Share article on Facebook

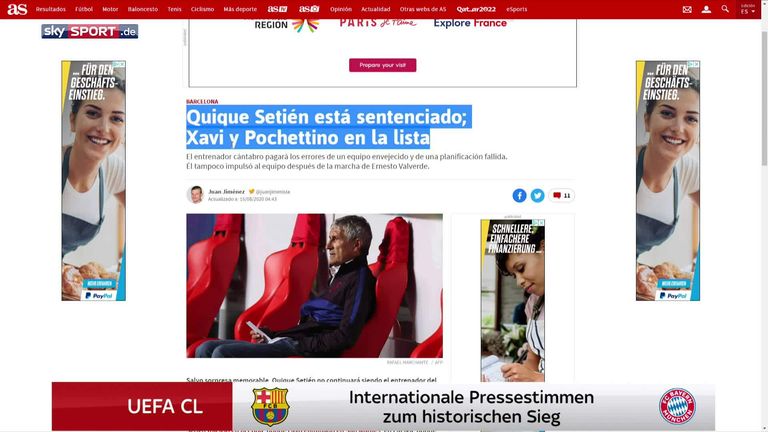point(519,195)
